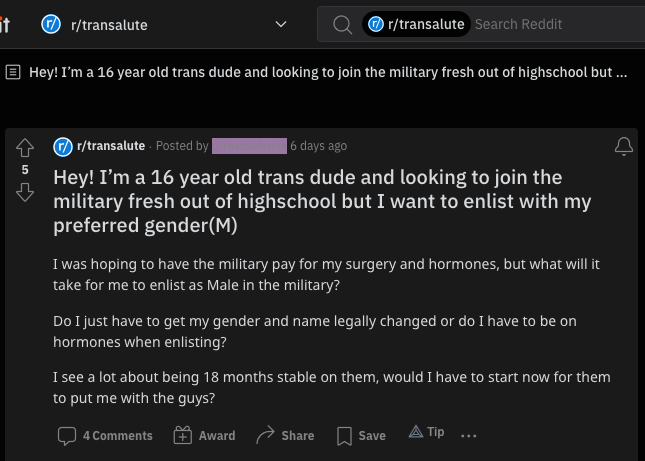This screenshot has height=461, width=645.
Task: Toggle notification bell for this post
Action: 624,146
